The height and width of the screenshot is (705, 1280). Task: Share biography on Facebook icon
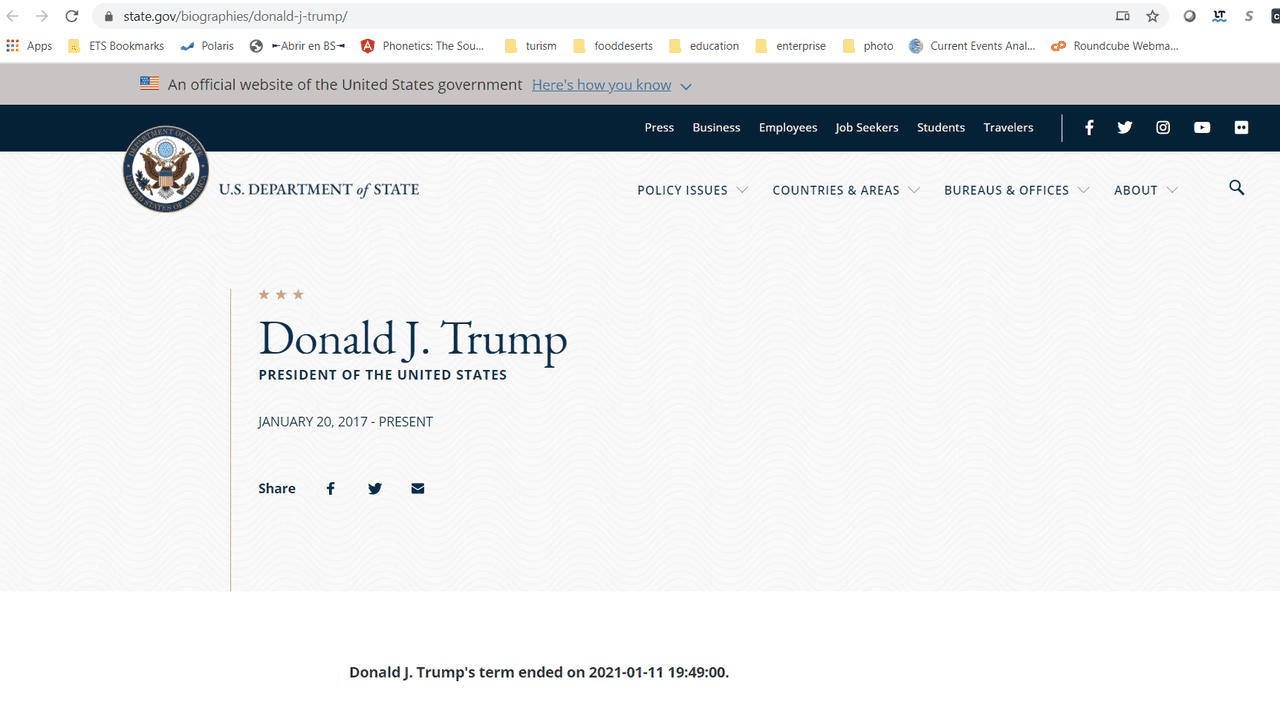click(331, 488)
